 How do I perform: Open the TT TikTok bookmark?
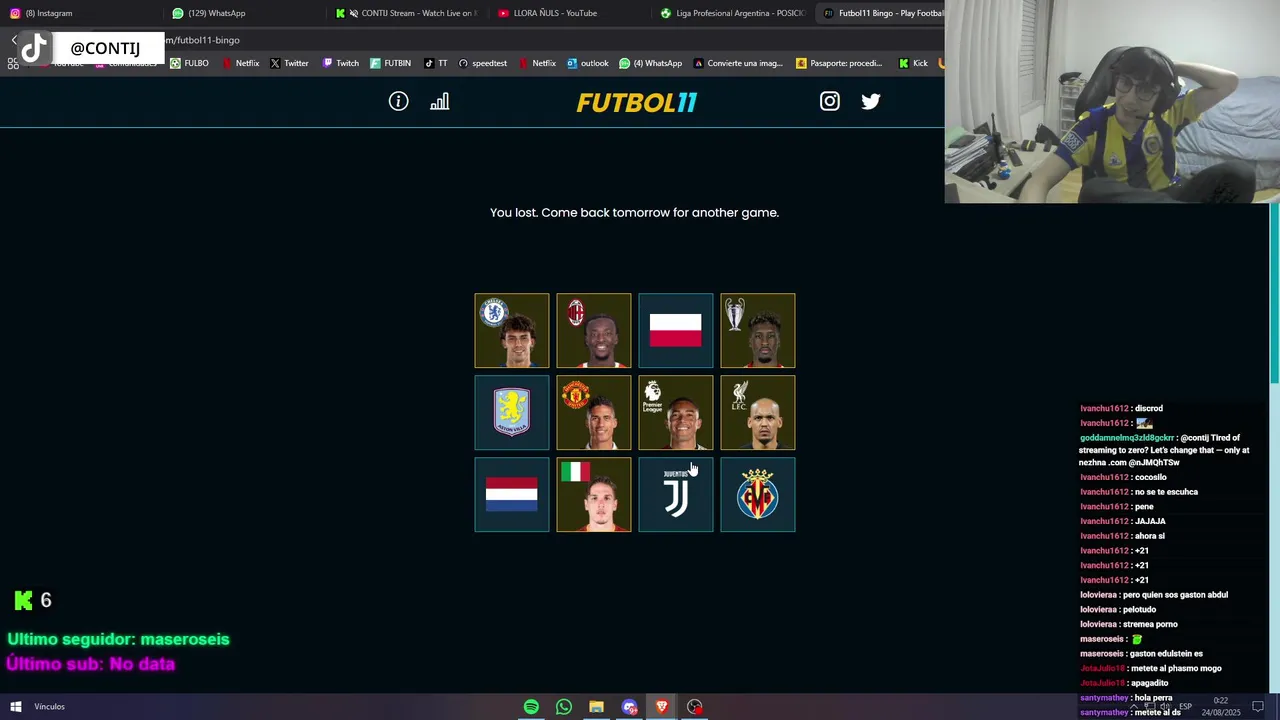point(436,63)
